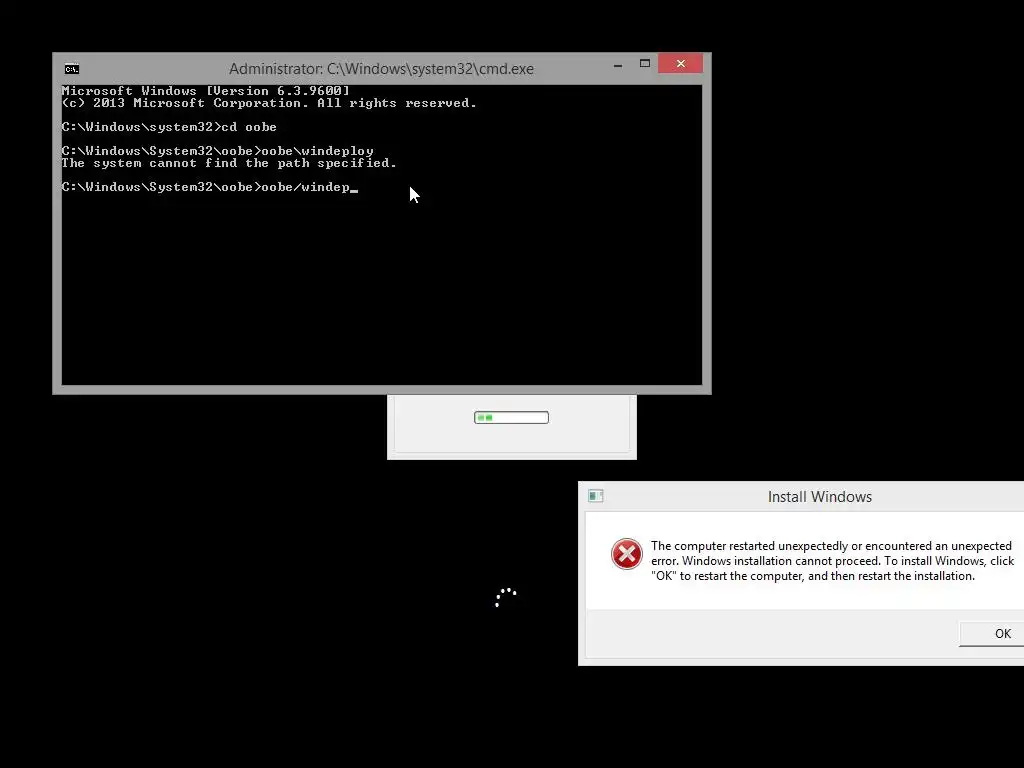Click 'The system cannot find the path specified.'
The width and height of the screenshot is (1024, 768).
pos(229,163)
